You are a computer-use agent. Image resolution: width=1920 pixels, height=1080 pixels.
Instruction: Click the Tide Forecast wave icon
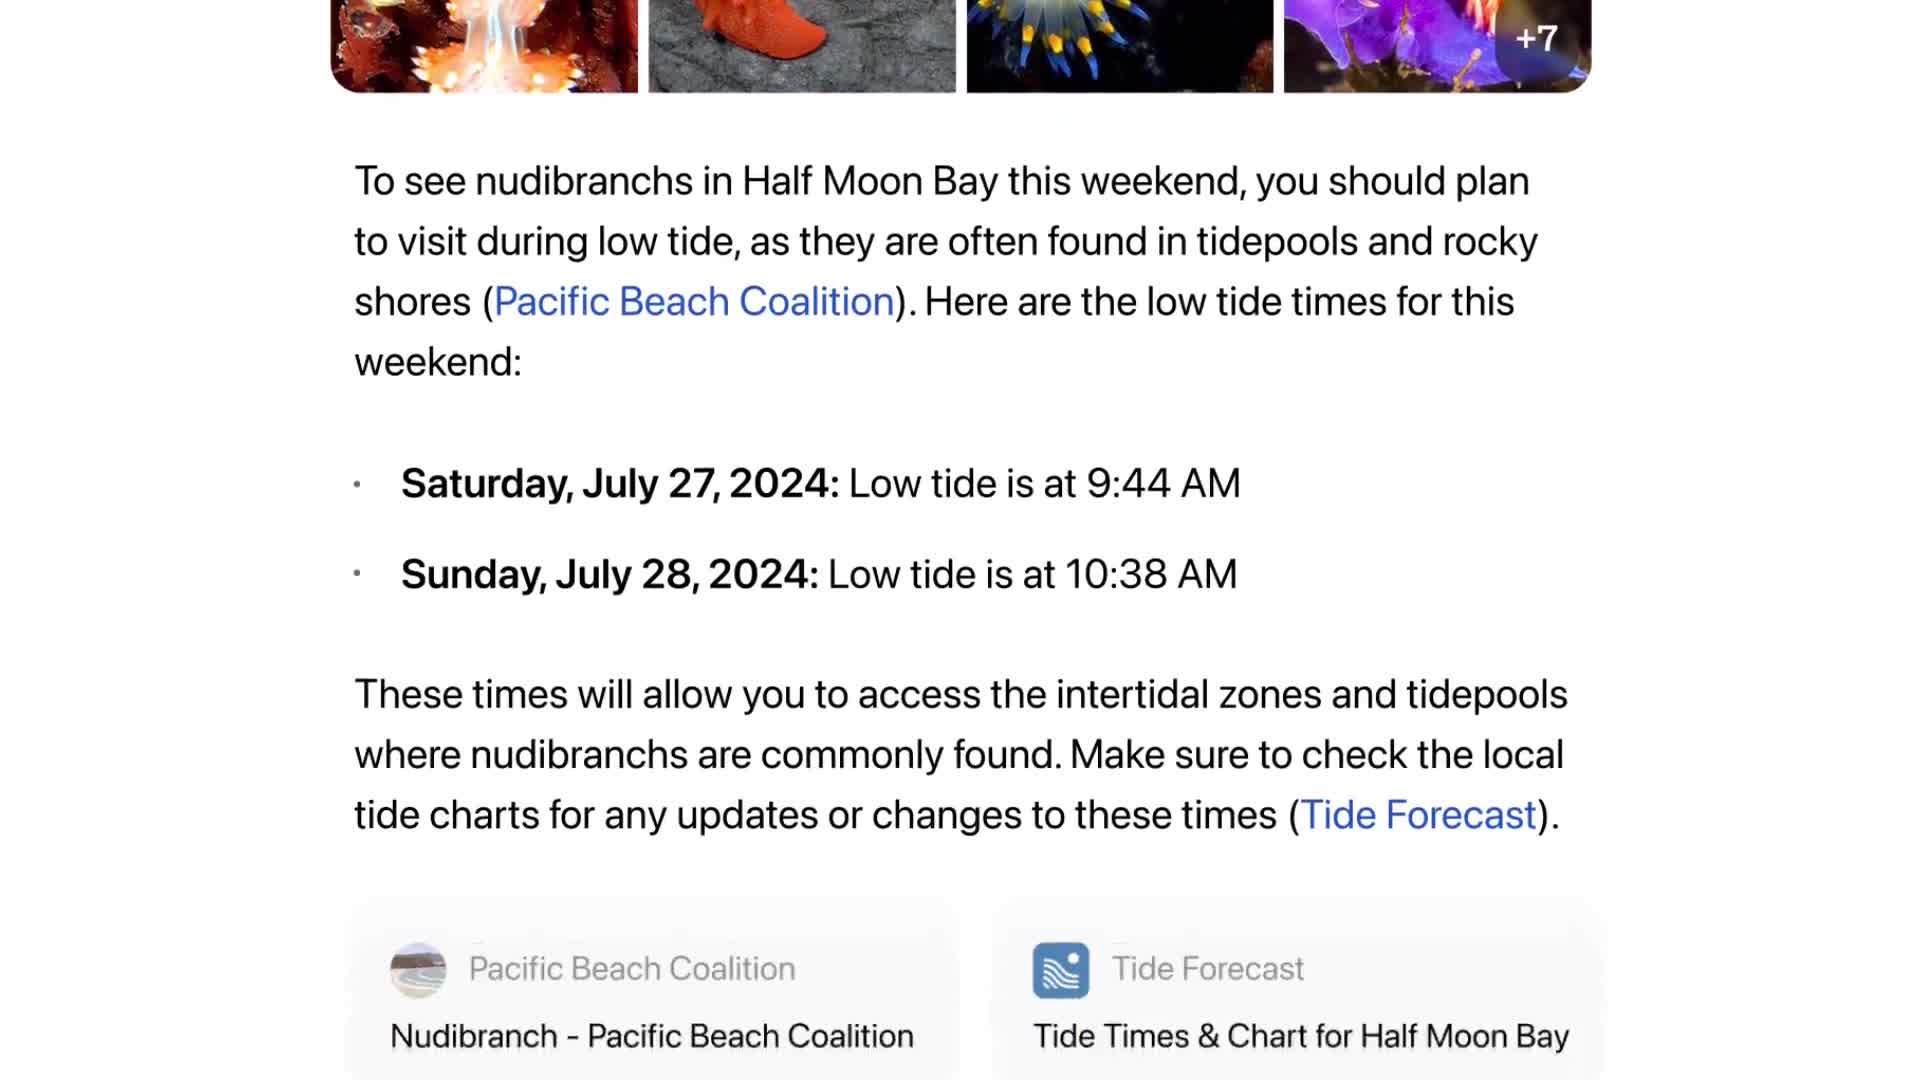pos(1060,970)
